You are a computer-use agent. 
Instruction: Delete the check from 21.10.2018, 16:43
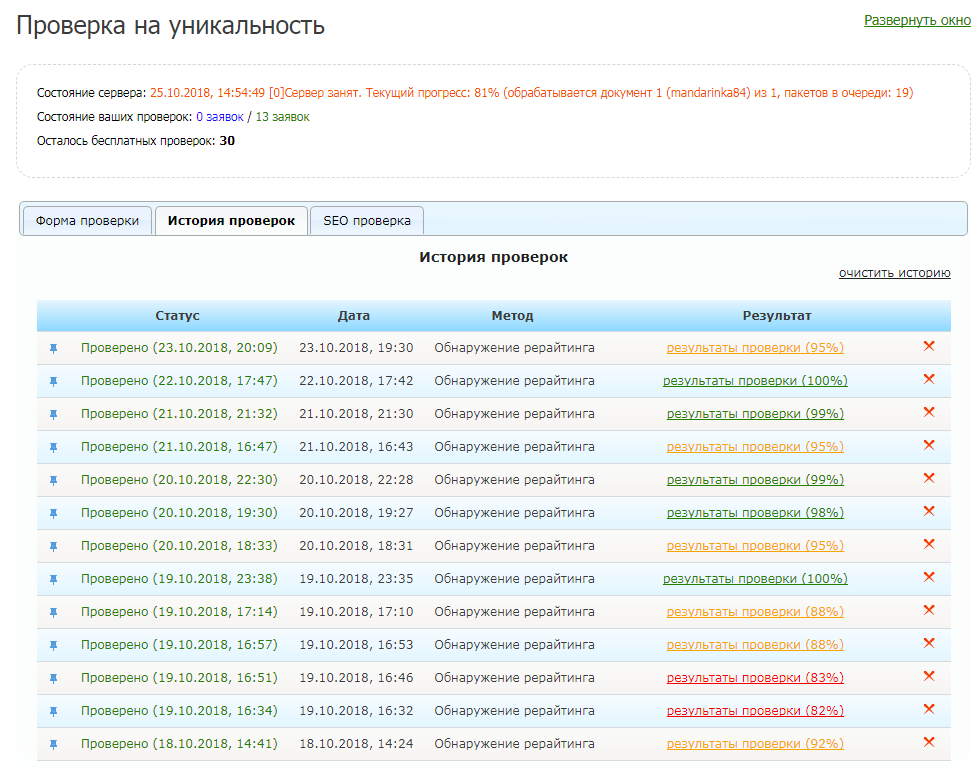click(929, 445)
